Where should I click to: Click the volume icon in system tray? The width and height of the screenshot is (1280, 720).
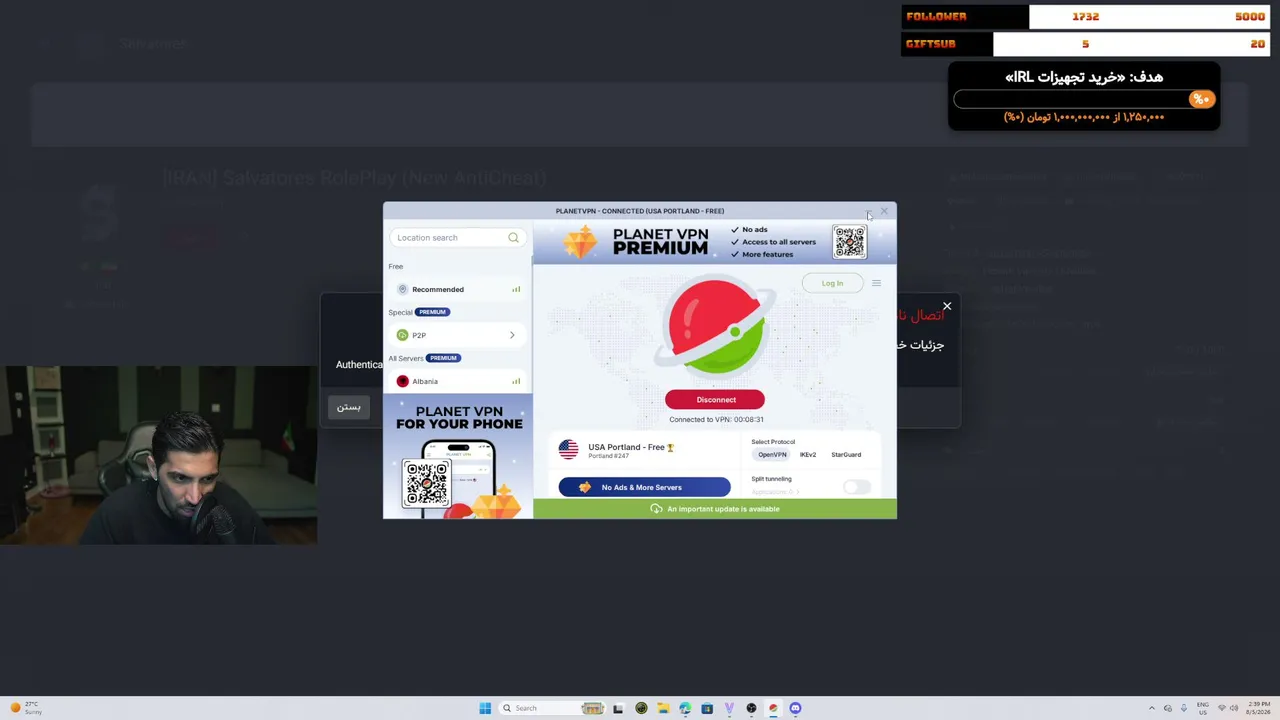[1233, 708]
